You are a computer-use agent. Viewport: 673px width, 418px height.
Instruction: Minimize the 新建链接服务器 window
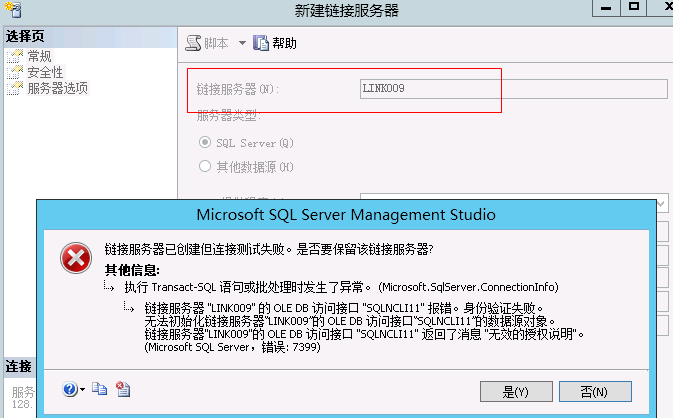pyautogui.click(x=606, y=8)
